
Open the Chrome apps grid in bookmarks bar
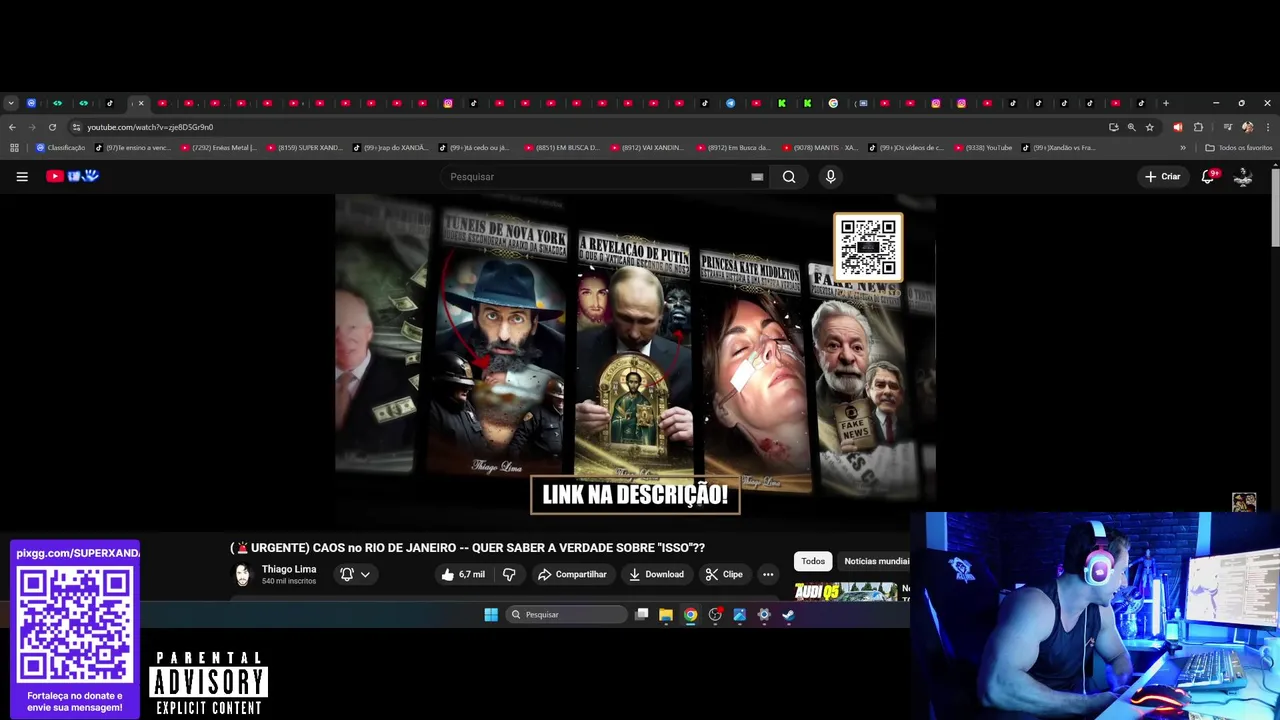click(x=14, y=148)
